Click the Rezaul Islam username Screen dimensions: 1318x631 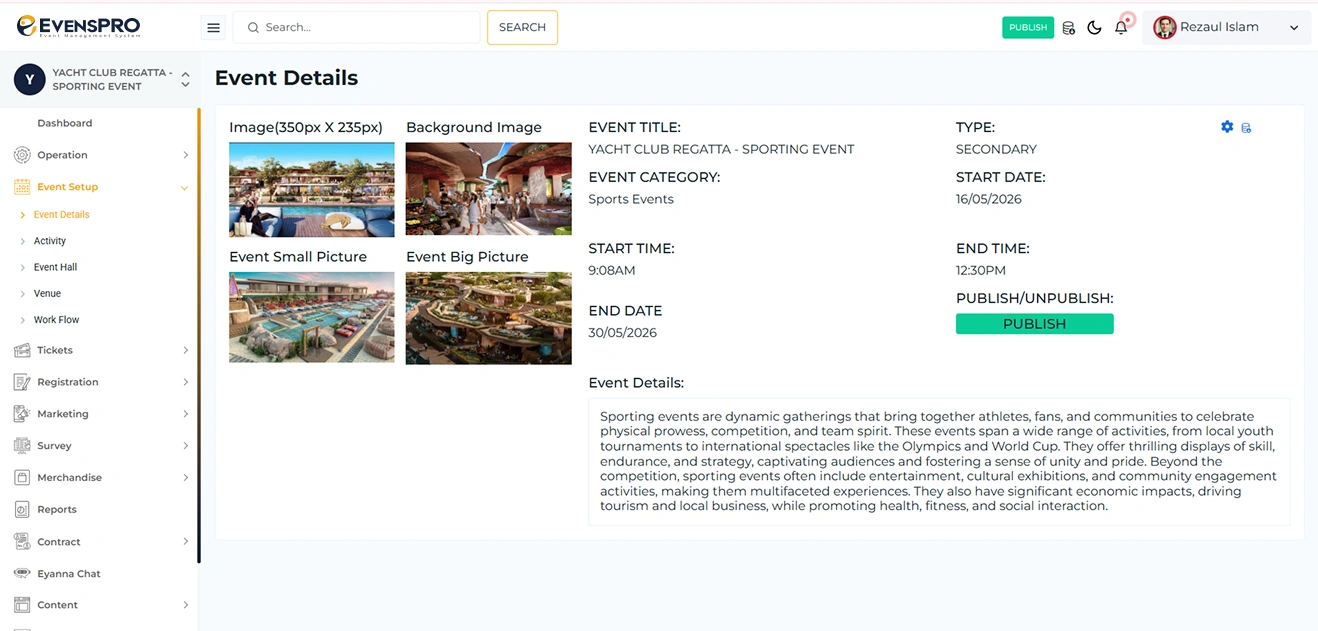[1219, 27]
